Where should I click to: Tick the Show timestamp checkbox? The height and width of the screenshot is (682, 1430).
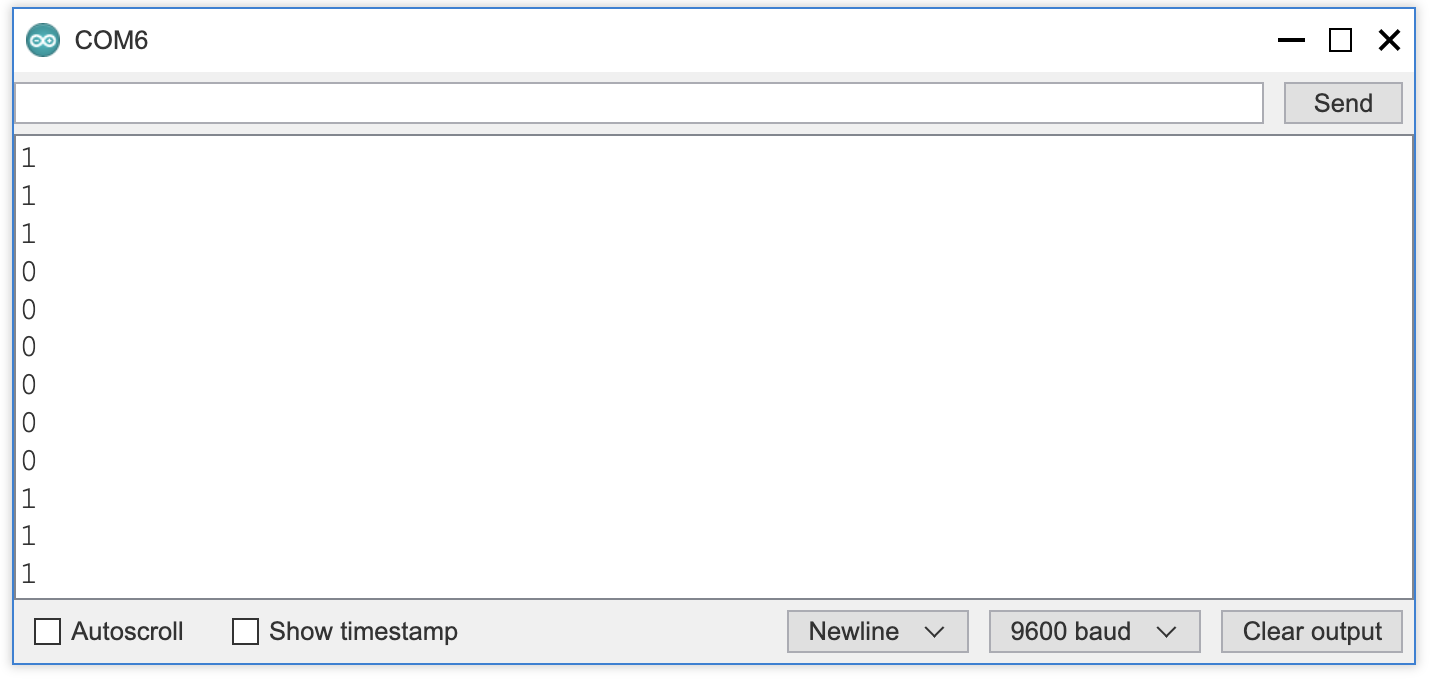[x=245, y=632]
